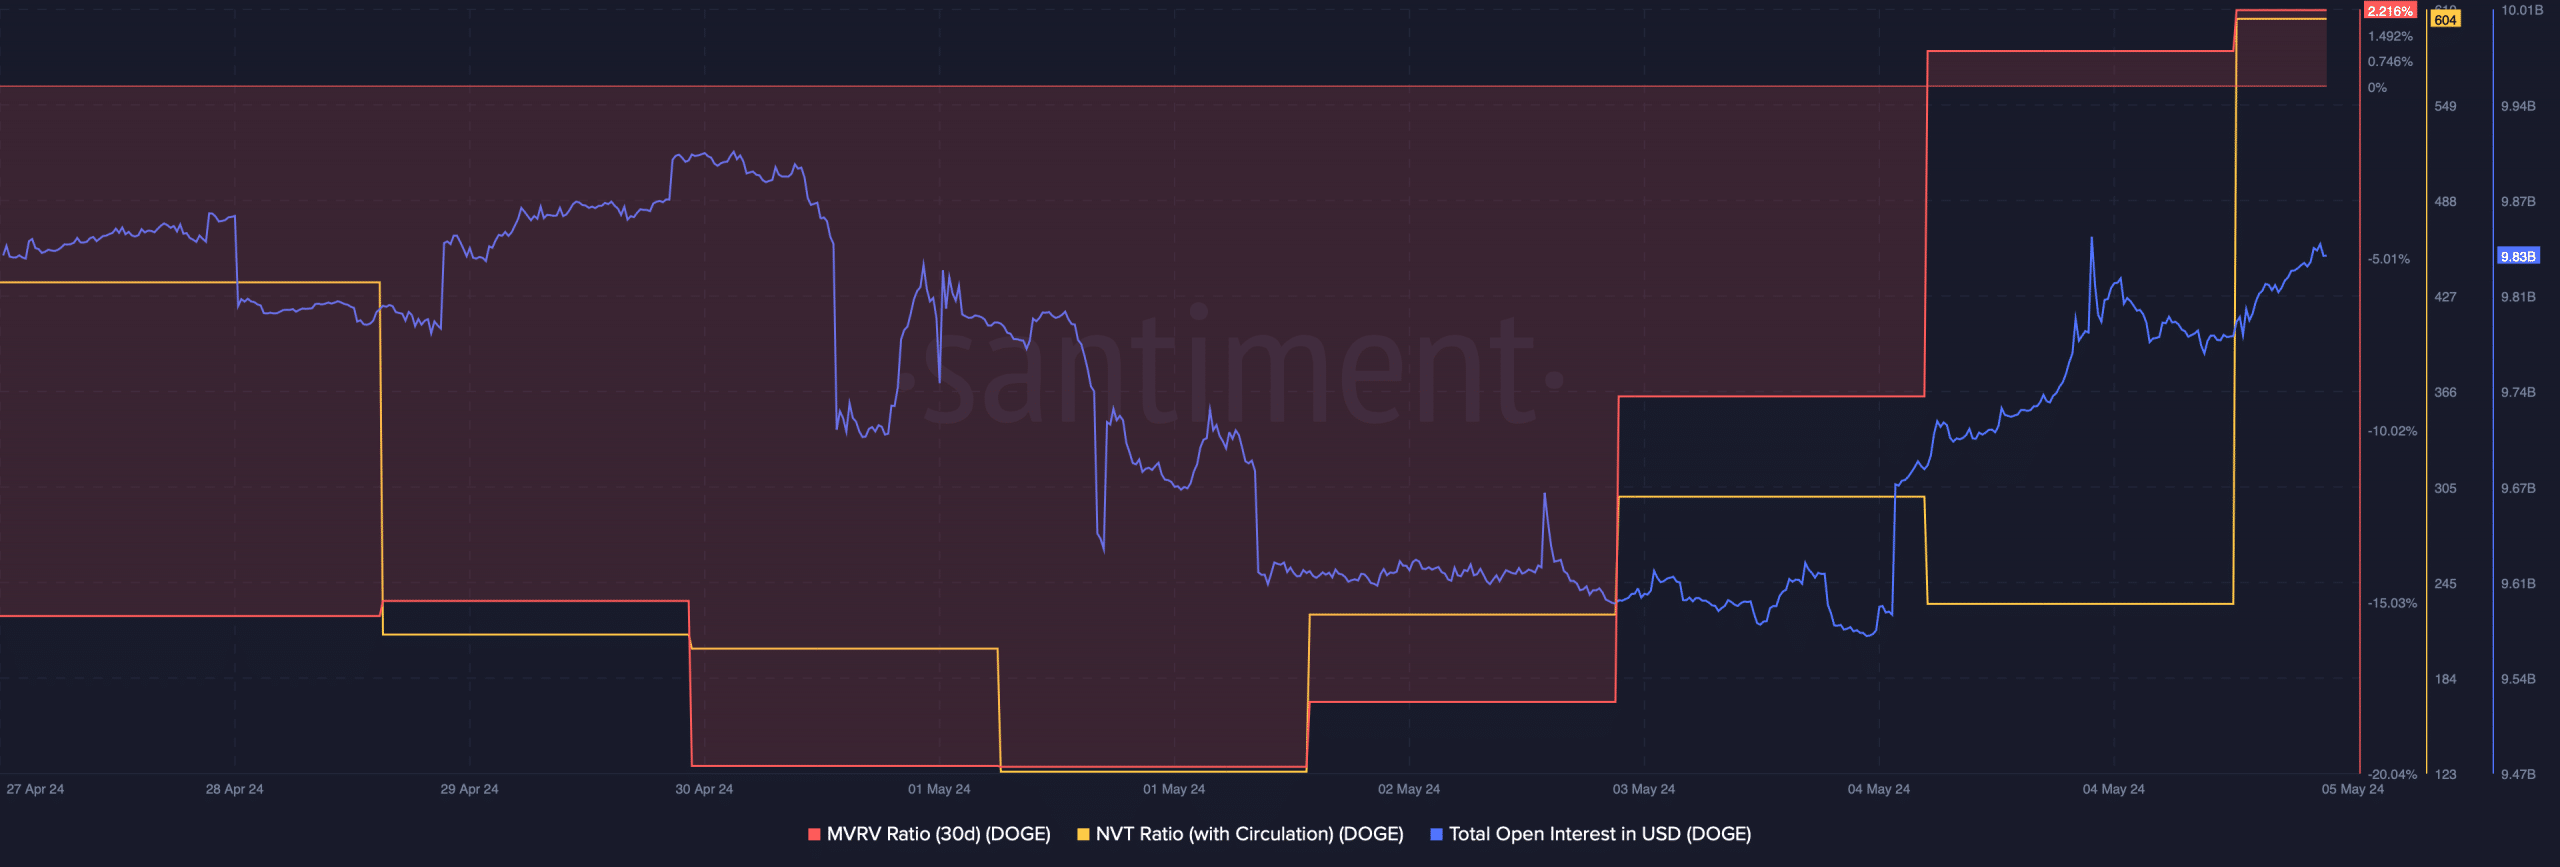Click the 366 NVT axis value
Screen dimensions: 2560x867
click(2445, 392)
